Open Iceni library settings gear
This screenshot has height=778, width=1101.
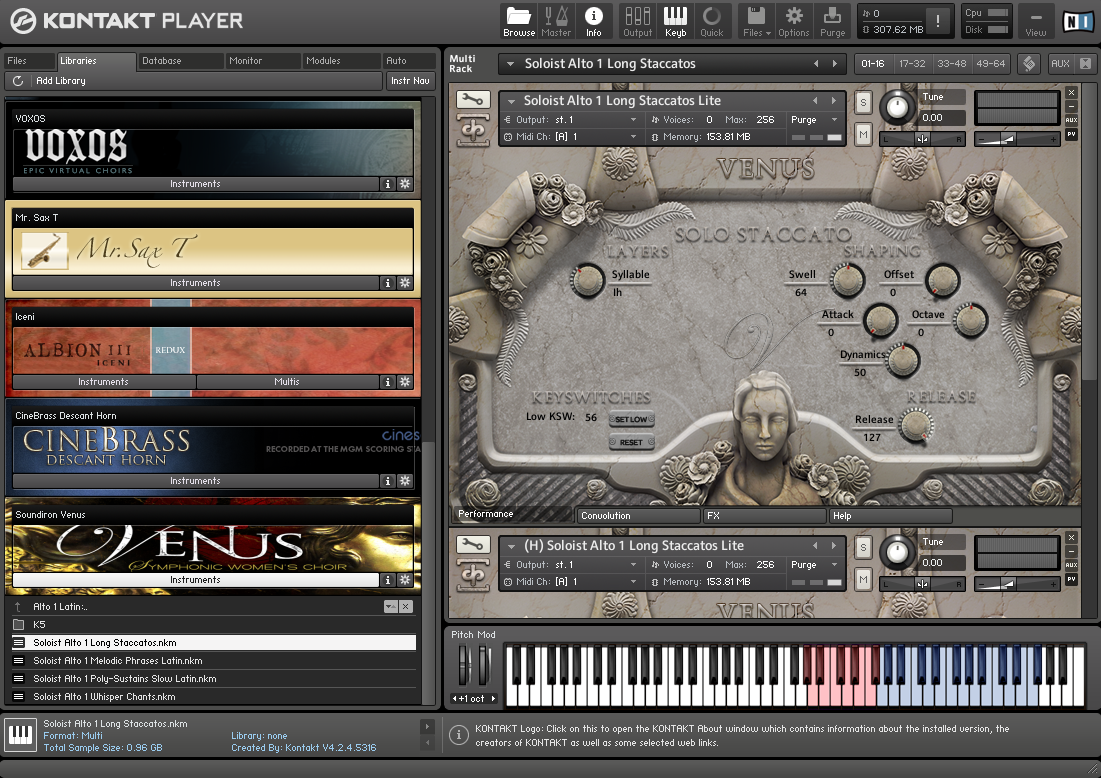pyautogui.click(x=405, y=382)
